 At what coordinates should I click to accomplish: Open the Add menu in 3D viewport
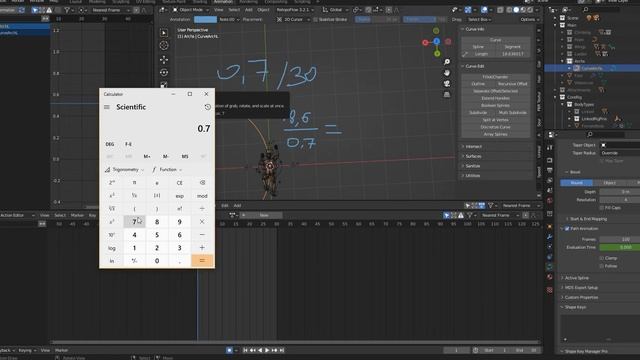click(x=249, y=10)
